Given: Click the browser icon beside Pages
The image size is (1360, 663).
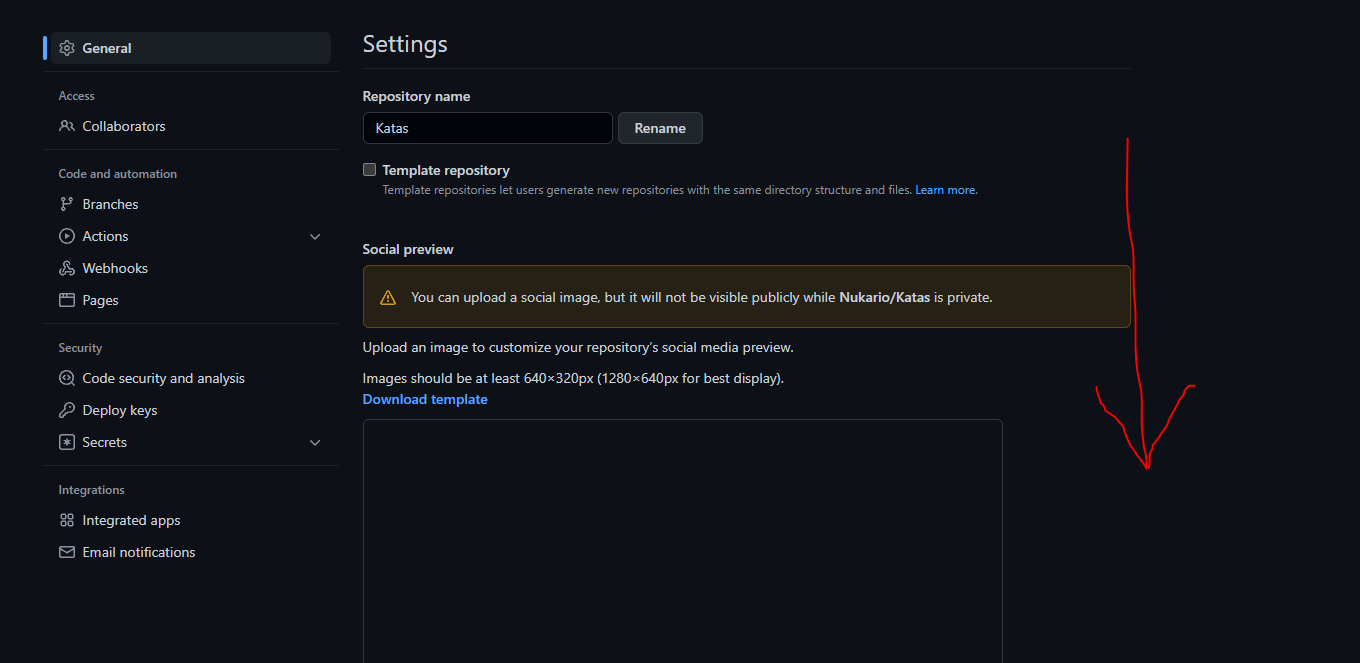Looking at the screenshot, I should (67, 300).
